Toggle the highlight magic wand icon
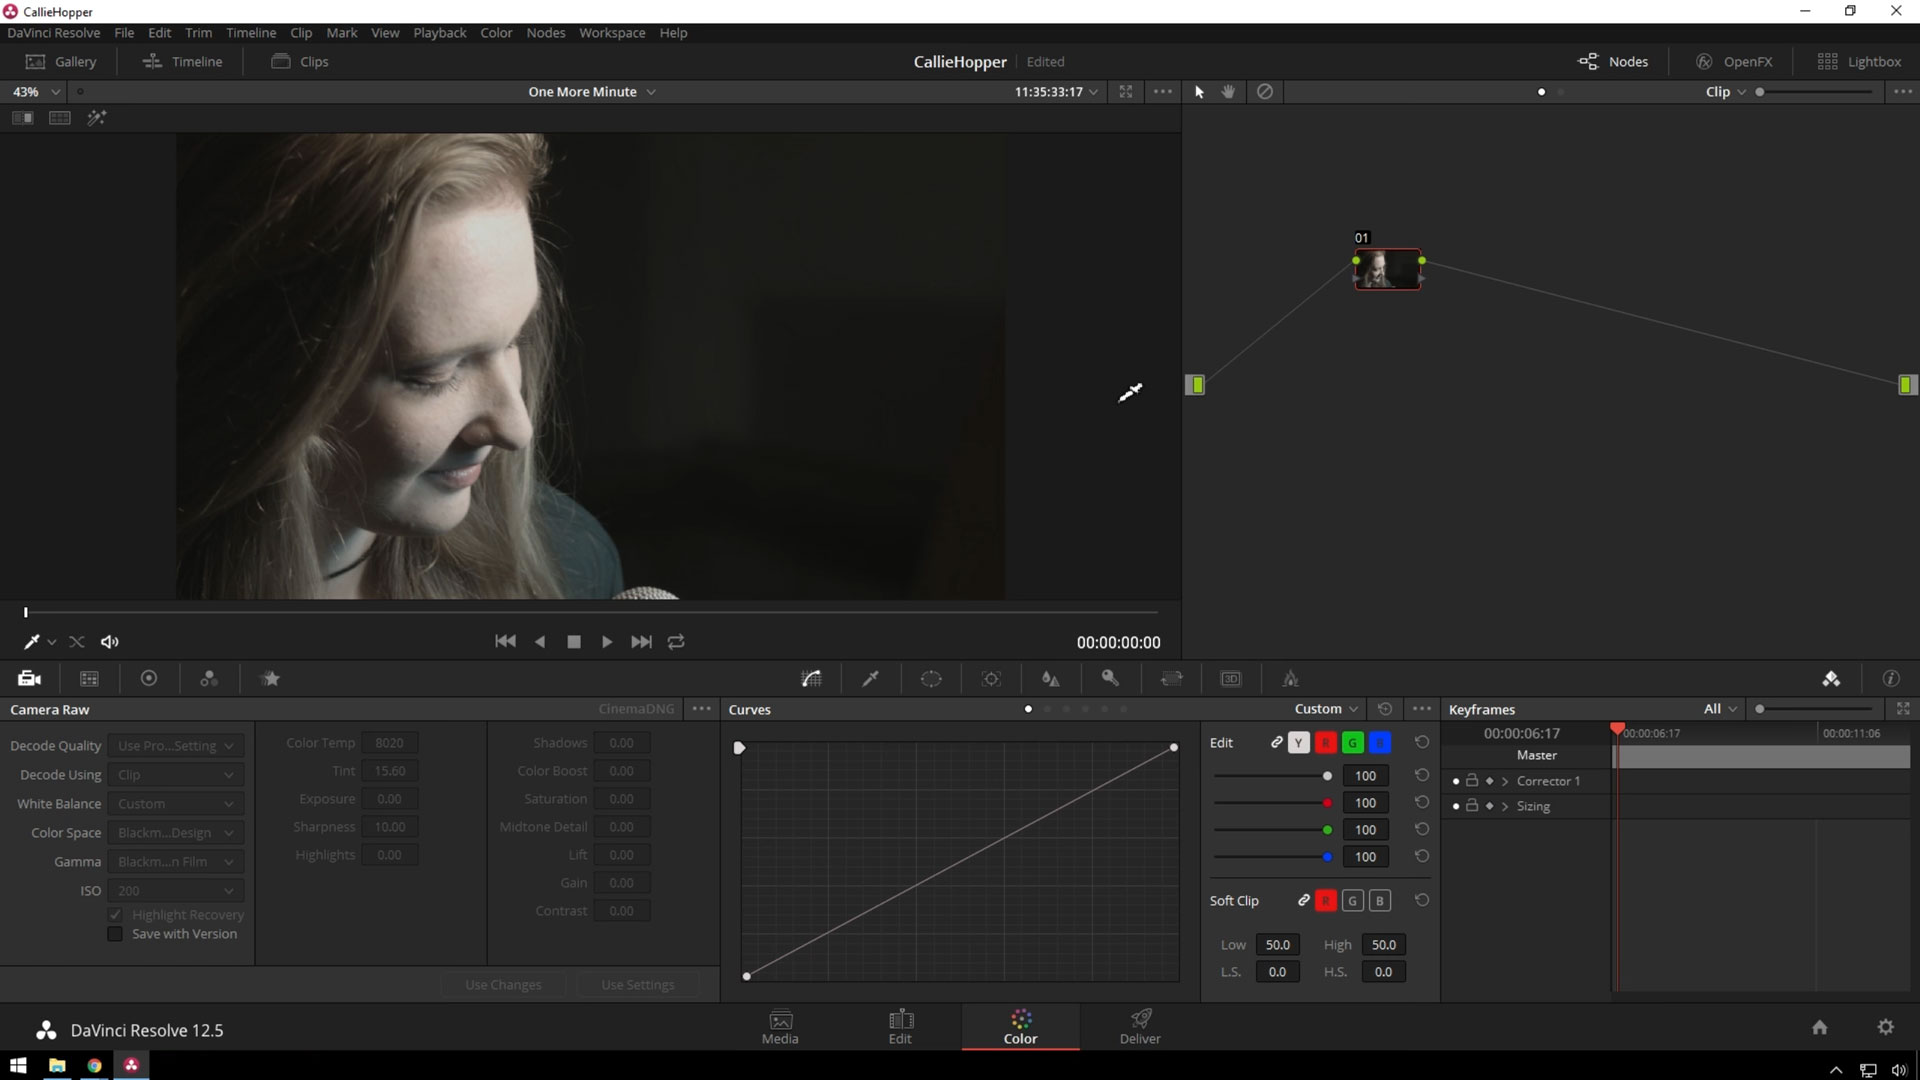 coord(97,118)
